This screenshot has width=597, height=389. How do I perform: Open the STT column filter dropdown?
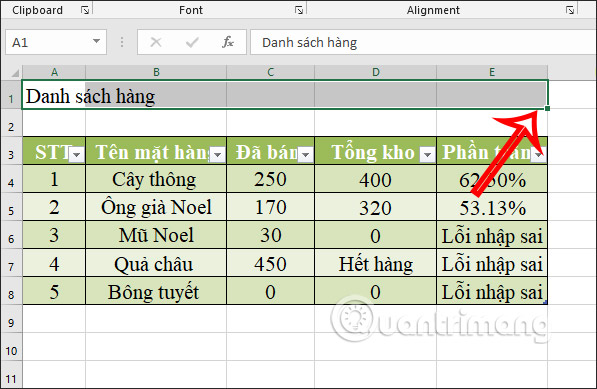[77, 155]
